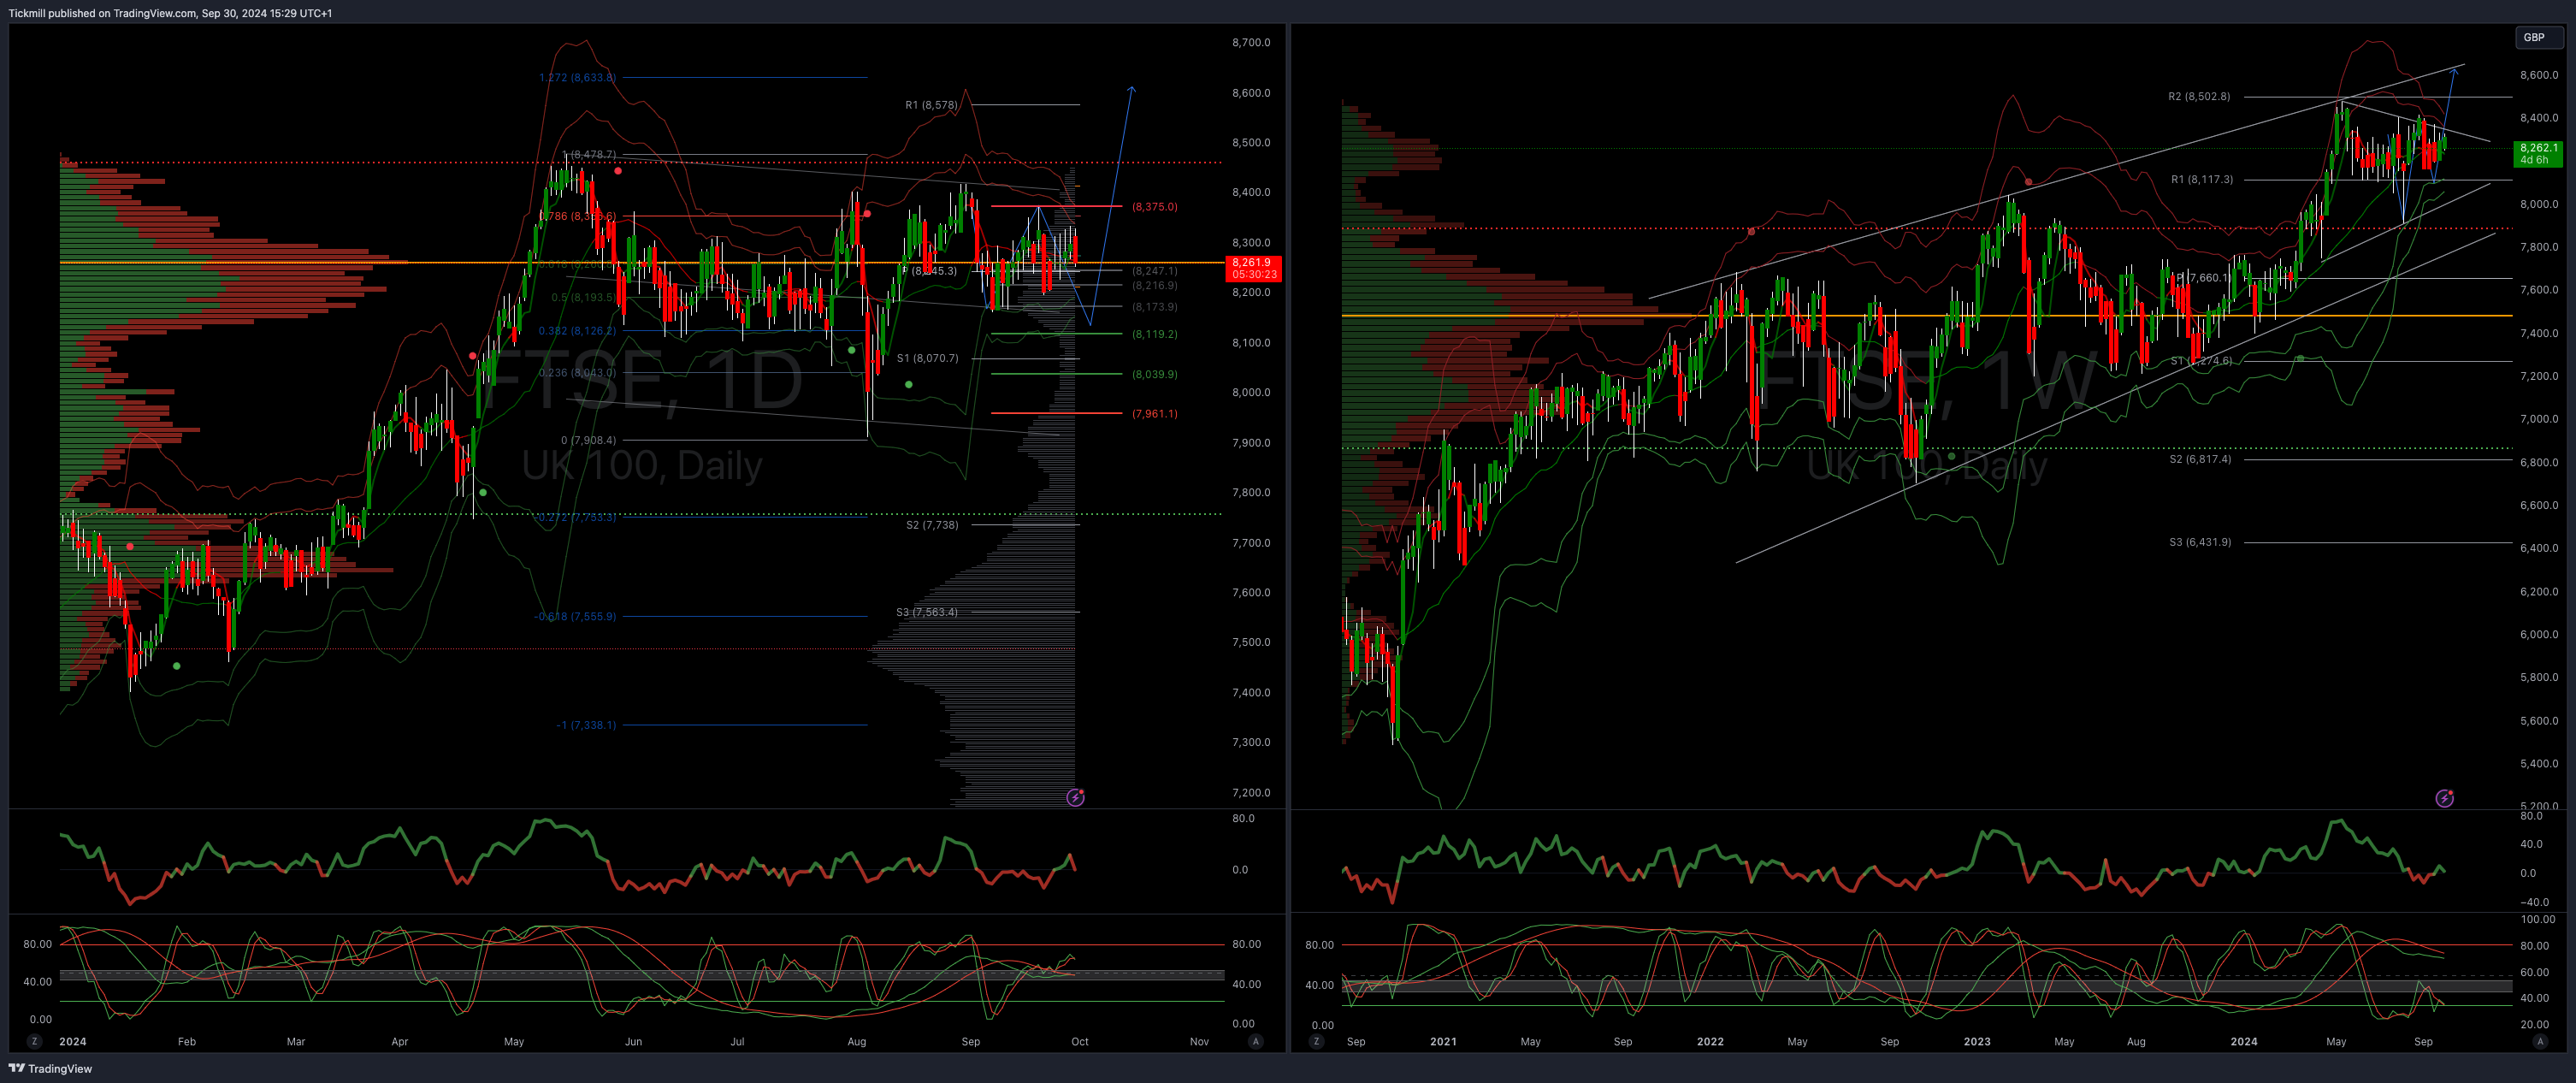
Task: Select the green 8,262.1 current price label
Action: tap(2538, 154)
